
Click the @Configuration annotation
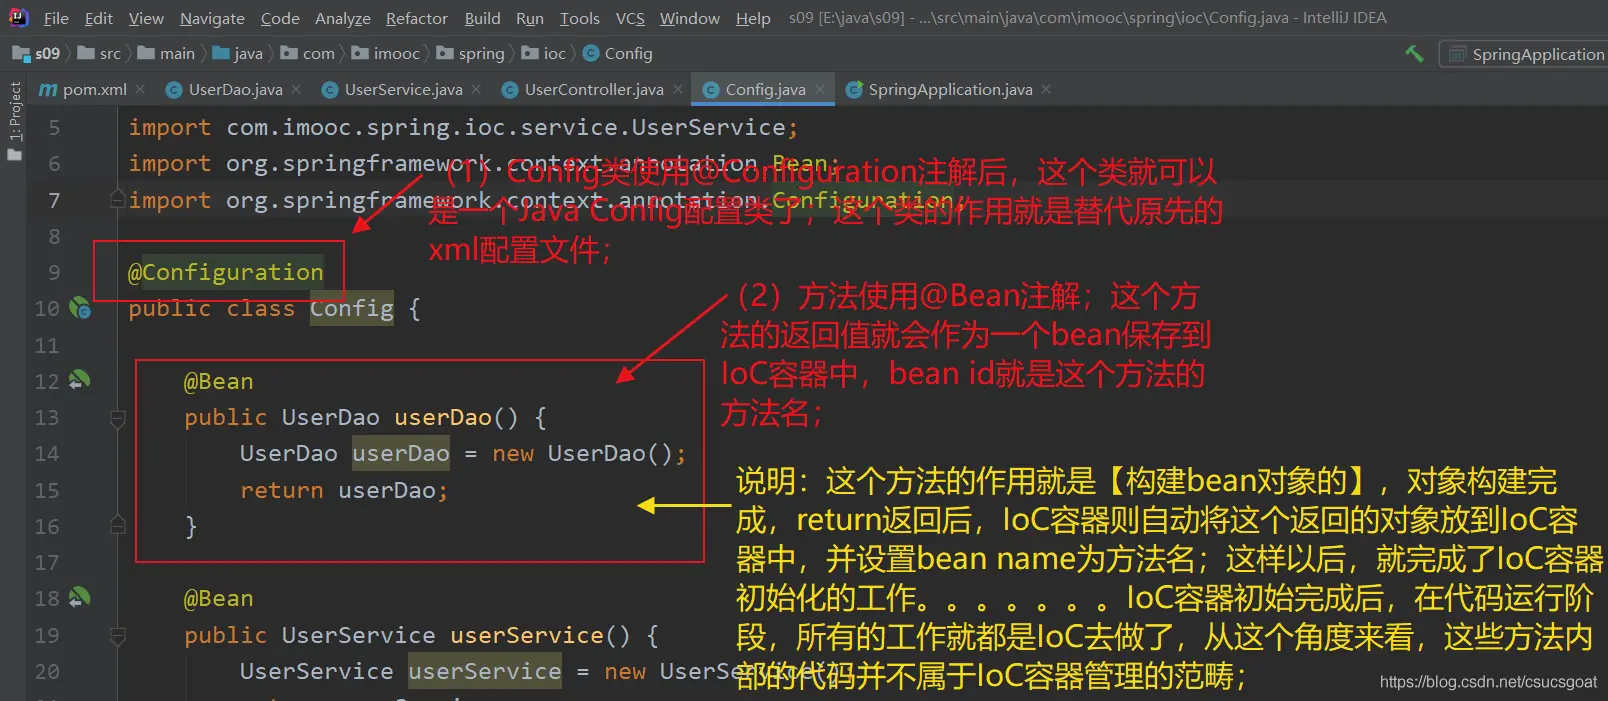pyautogui.click(x=226, y=272)
